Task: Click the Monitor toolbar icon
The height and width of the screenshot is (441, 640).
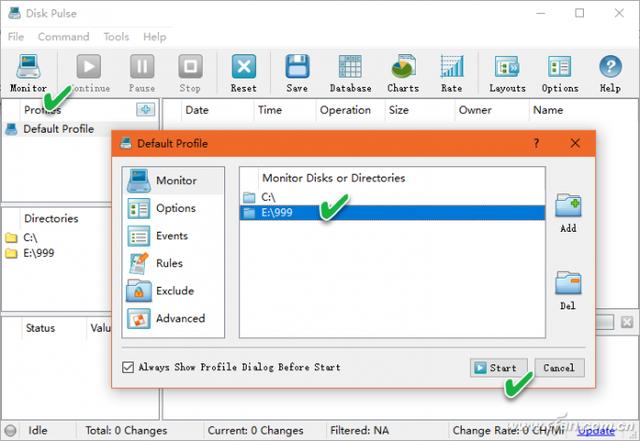Action: tap(28, 67)
